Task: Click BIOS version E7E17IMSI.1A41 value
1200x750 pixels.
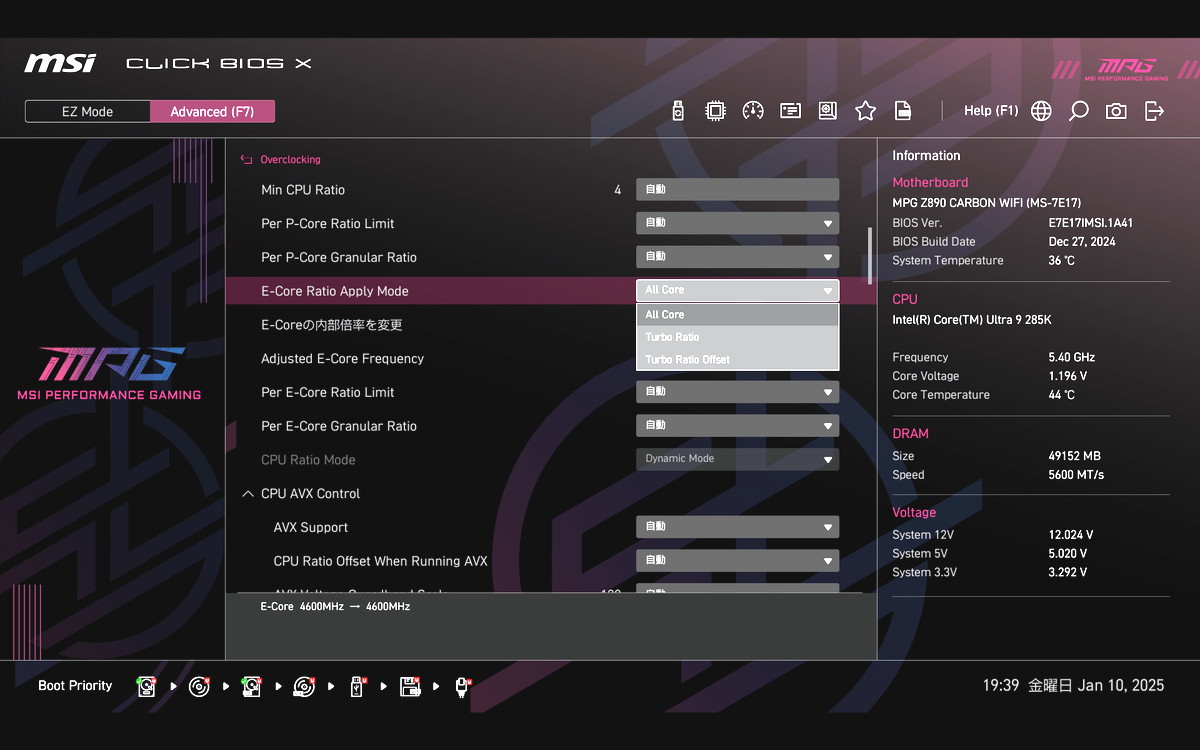Action: tap(1091, 223)
